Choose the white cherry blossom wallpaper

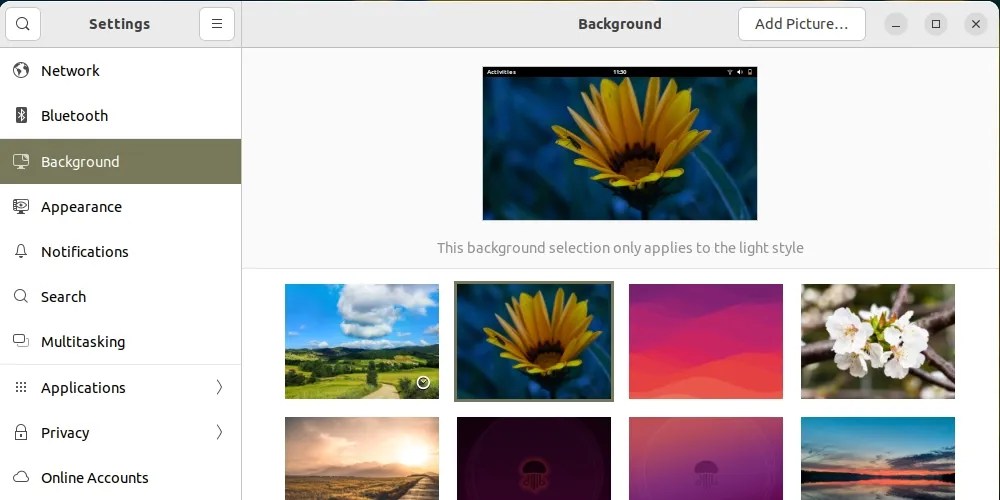click(x=878, y=341)
